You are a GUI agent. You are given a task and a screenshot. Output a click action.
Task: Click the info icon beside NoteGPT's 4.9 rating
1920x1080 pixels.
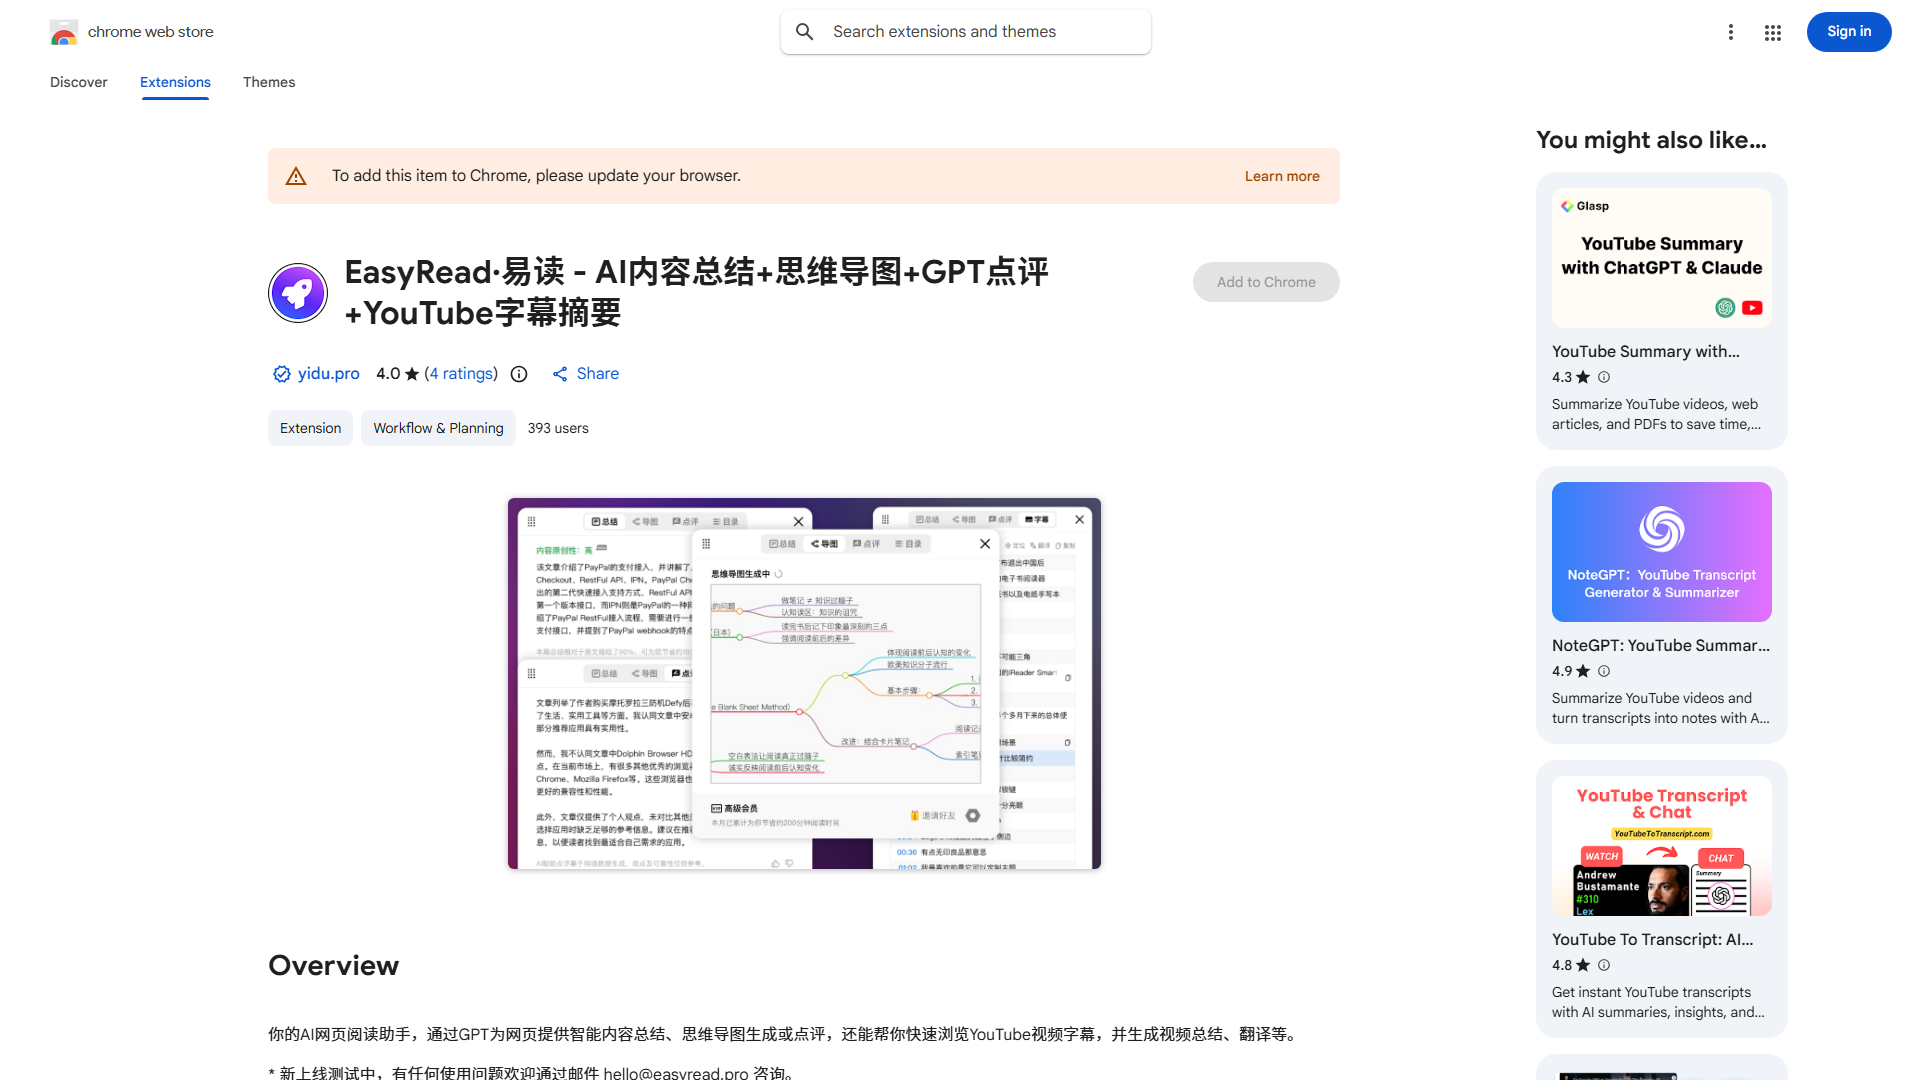click(x=1604, y=671)
